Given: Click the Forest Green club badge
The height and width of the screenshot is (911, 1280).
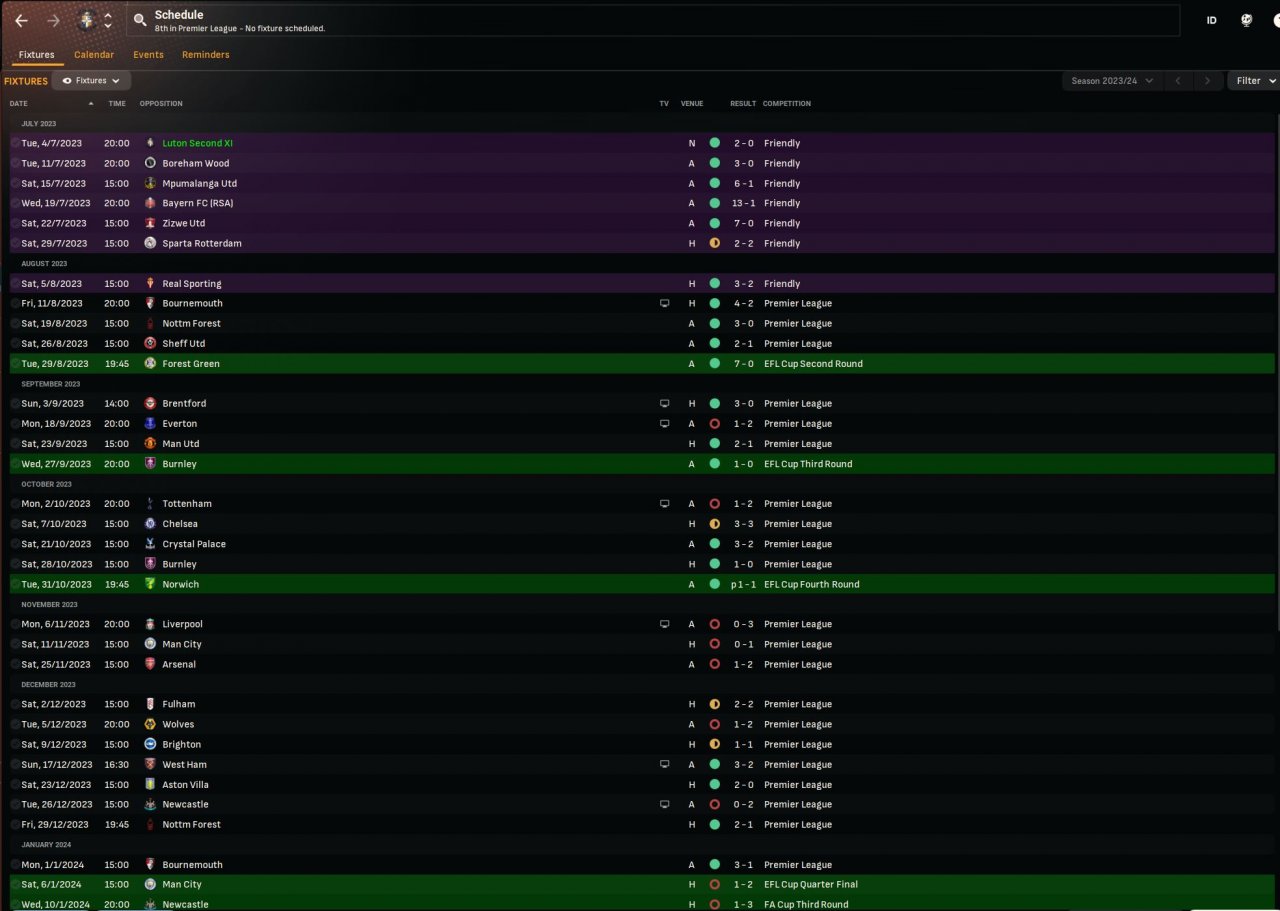Looking at the screenshot, I should click(150, 363).
